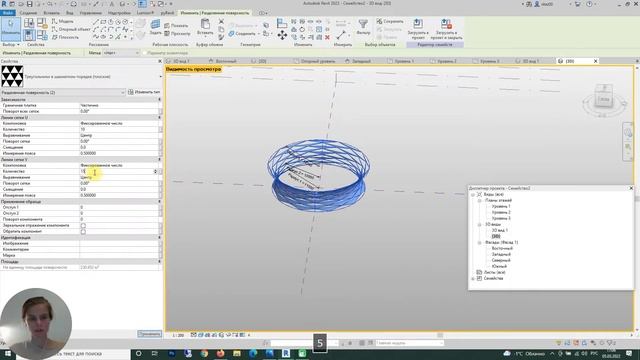Switch to the Управление ribbon tab
Screen dimensions: 640x360
(x=91, y=13)
